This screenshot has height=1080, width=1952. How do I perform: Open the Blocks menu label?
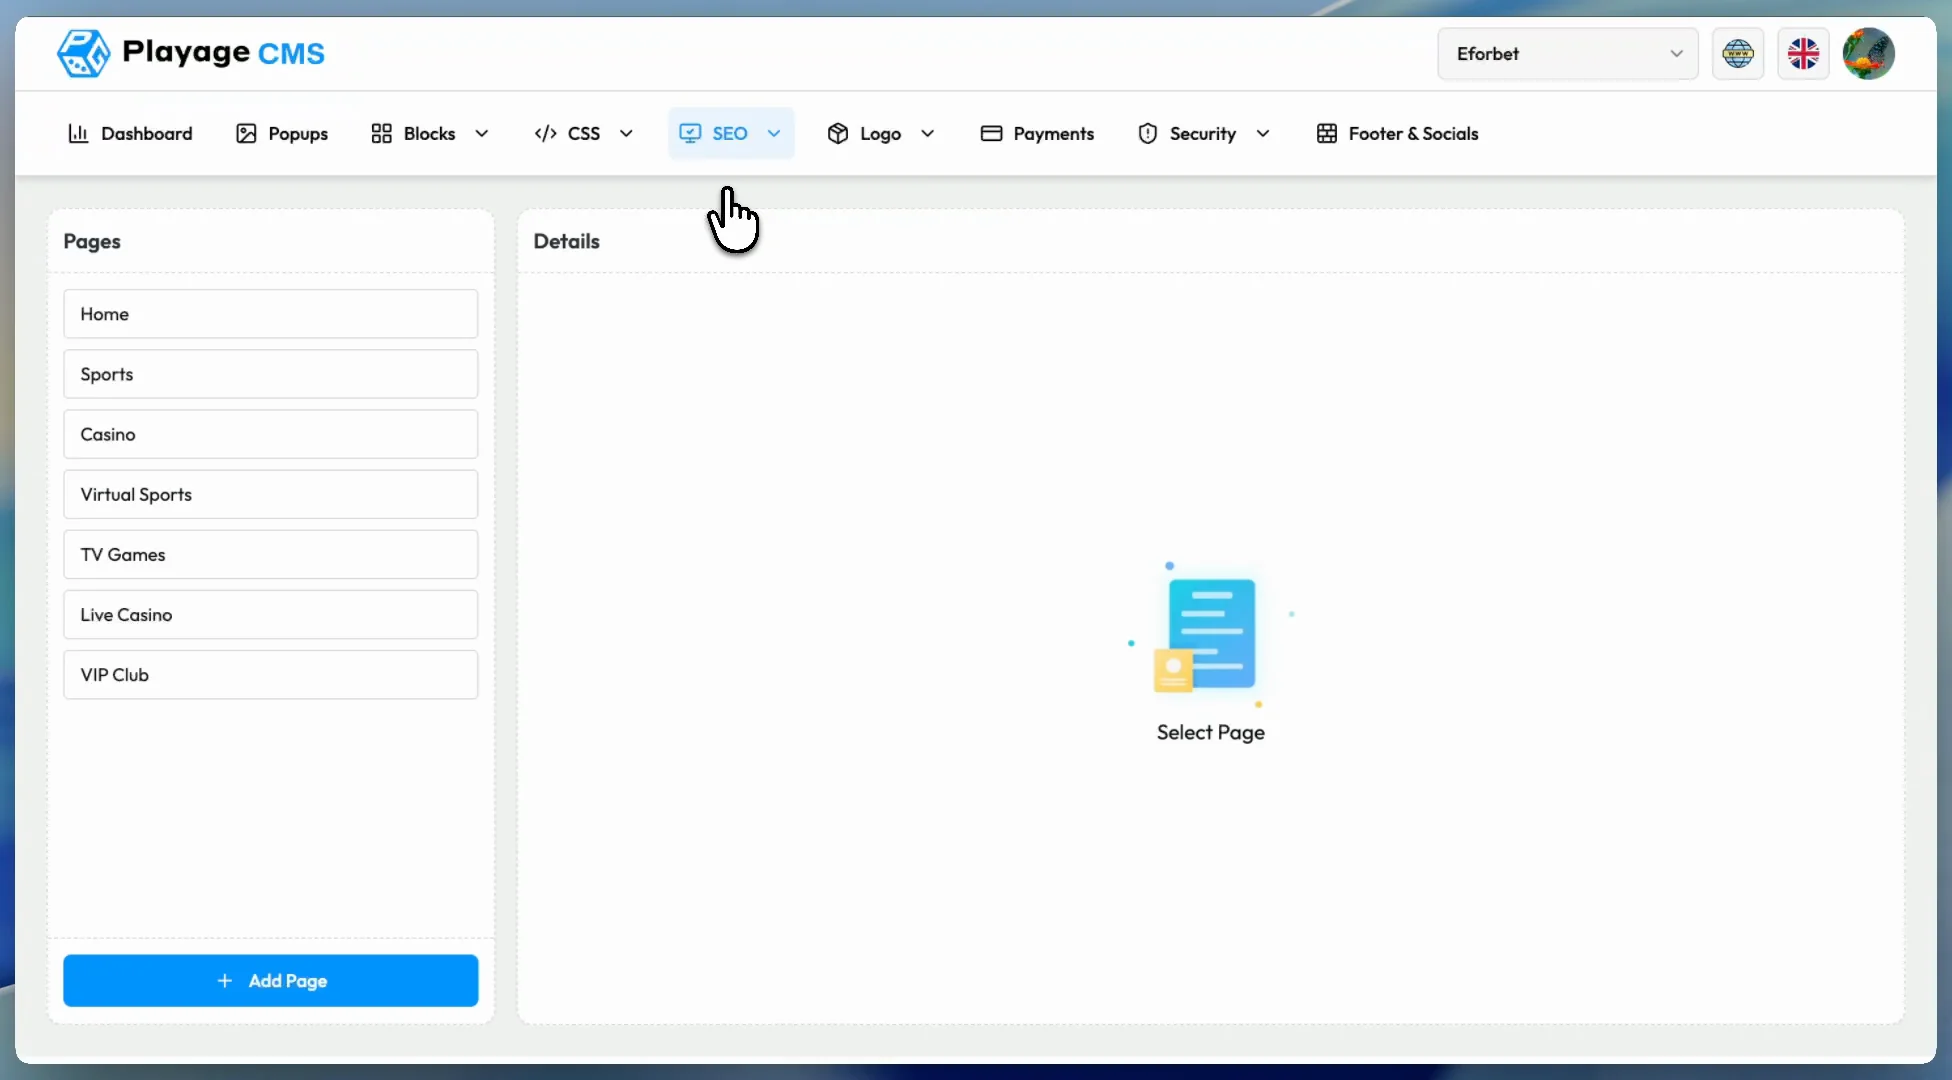429,134
